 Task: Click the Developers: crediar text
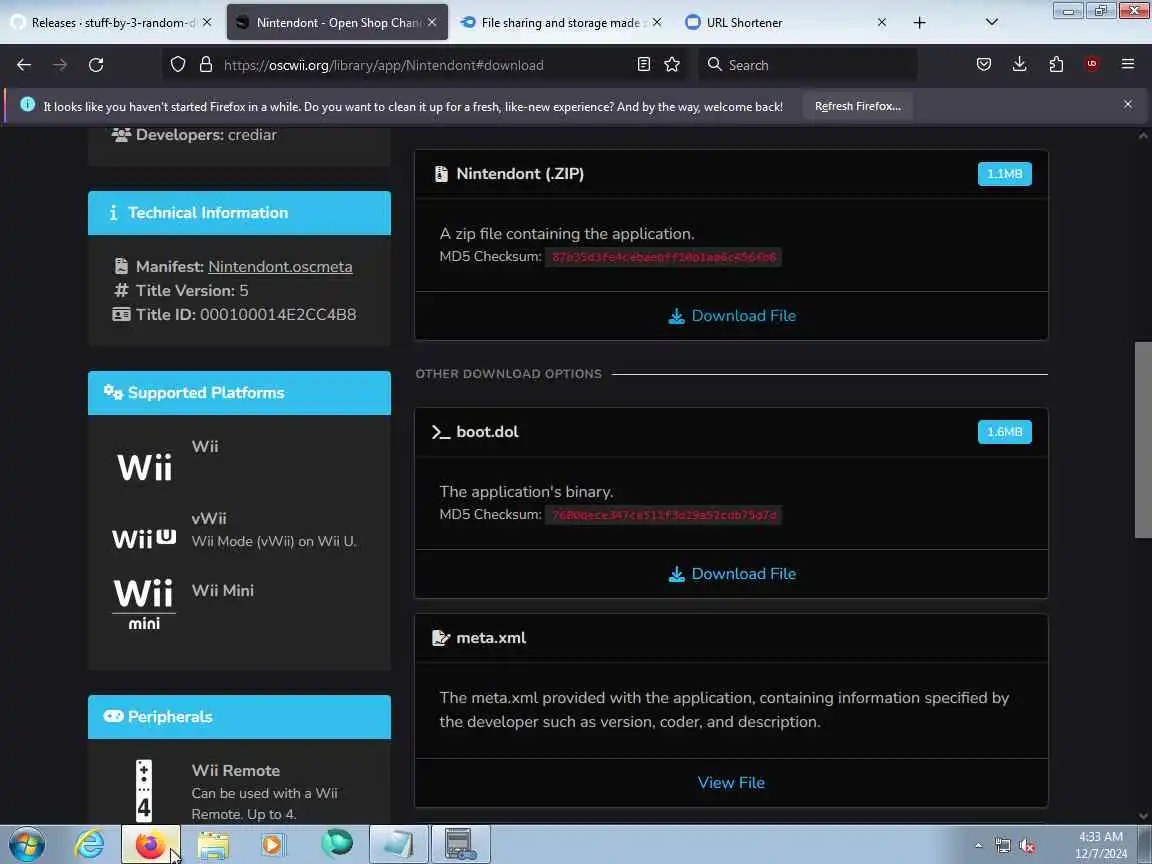206,134
